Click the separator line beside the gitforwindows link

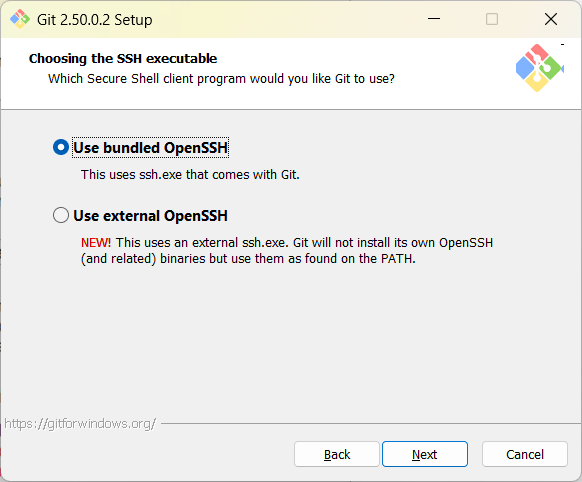click(370, 423)
